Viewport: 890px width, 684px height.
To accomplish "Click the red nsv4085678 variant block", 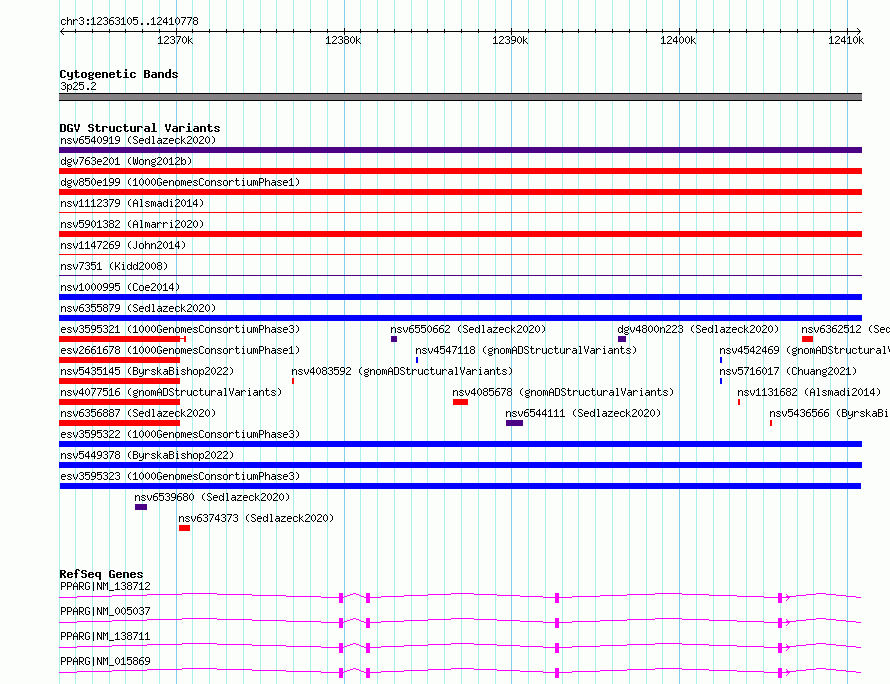I will click(460, 402).
